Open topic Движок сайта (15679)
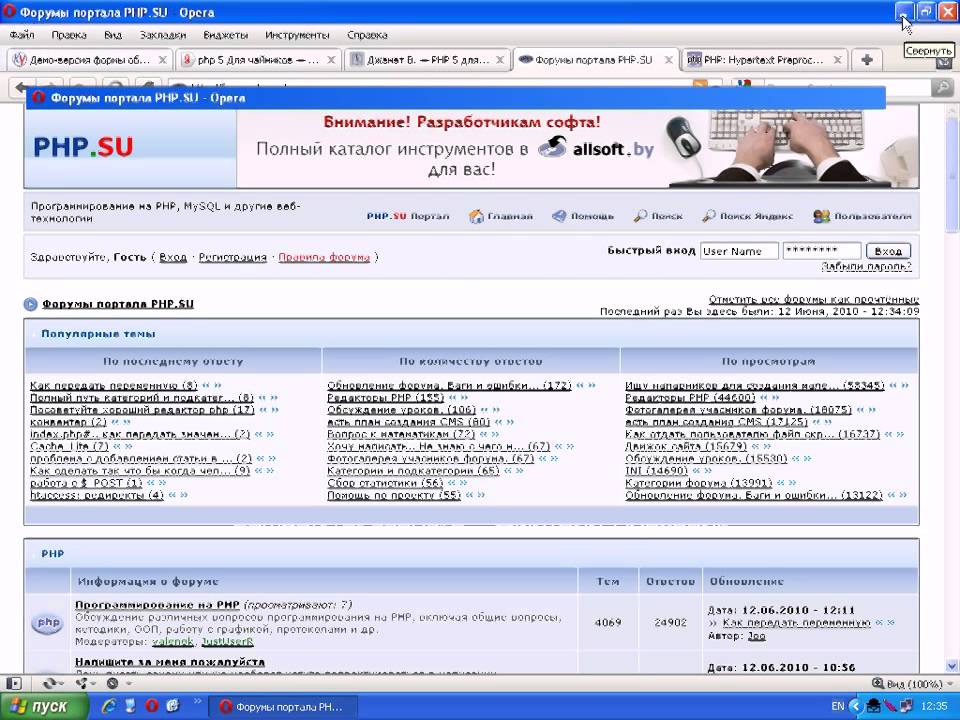 click(686, 446)
